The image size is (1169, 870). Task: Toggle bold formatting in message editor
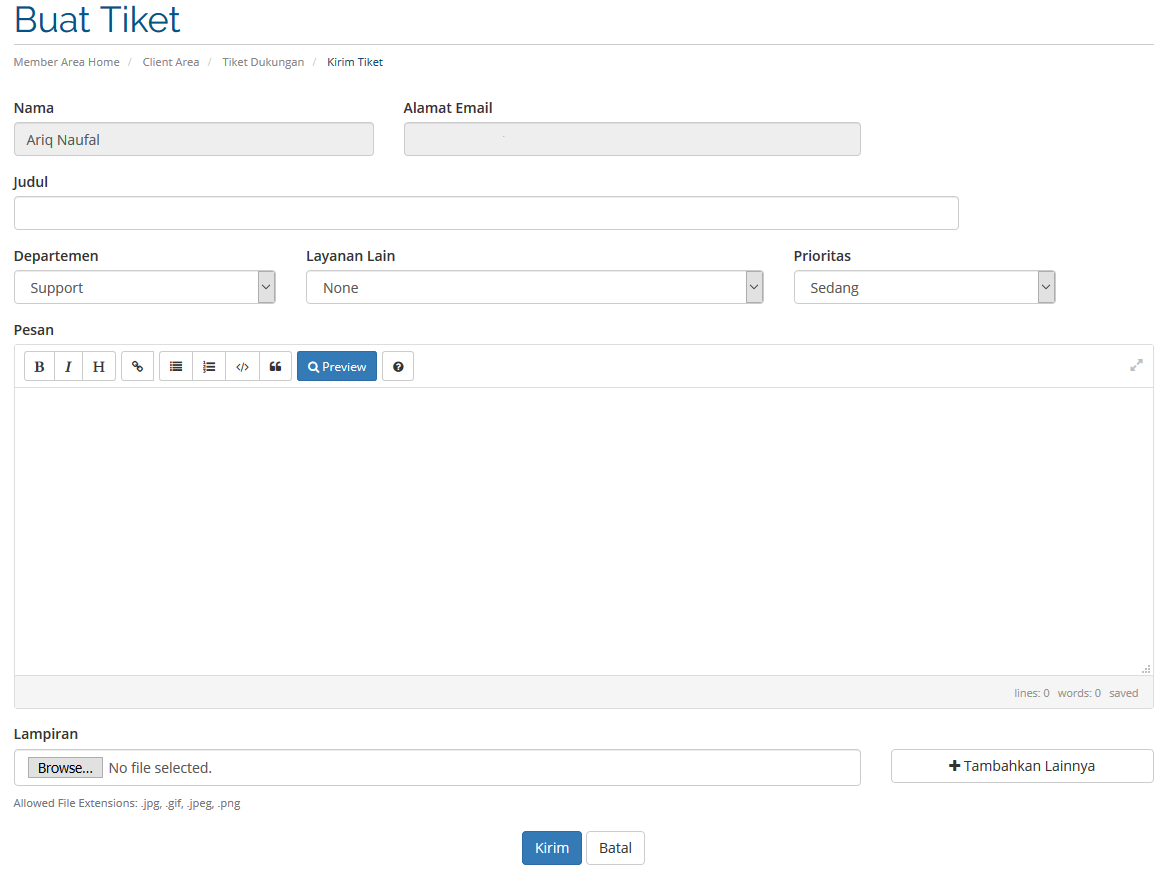[x=39, y=367]
